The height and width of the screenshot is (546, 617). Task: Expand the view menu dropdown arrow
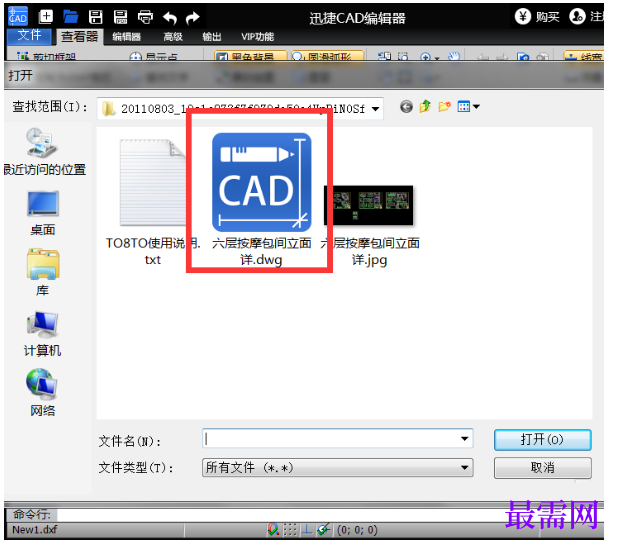pos(477,107)
